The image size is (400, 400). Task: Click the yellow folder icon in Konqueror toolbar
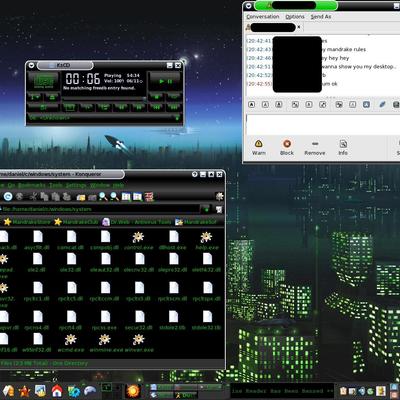(x=81, y=197)
